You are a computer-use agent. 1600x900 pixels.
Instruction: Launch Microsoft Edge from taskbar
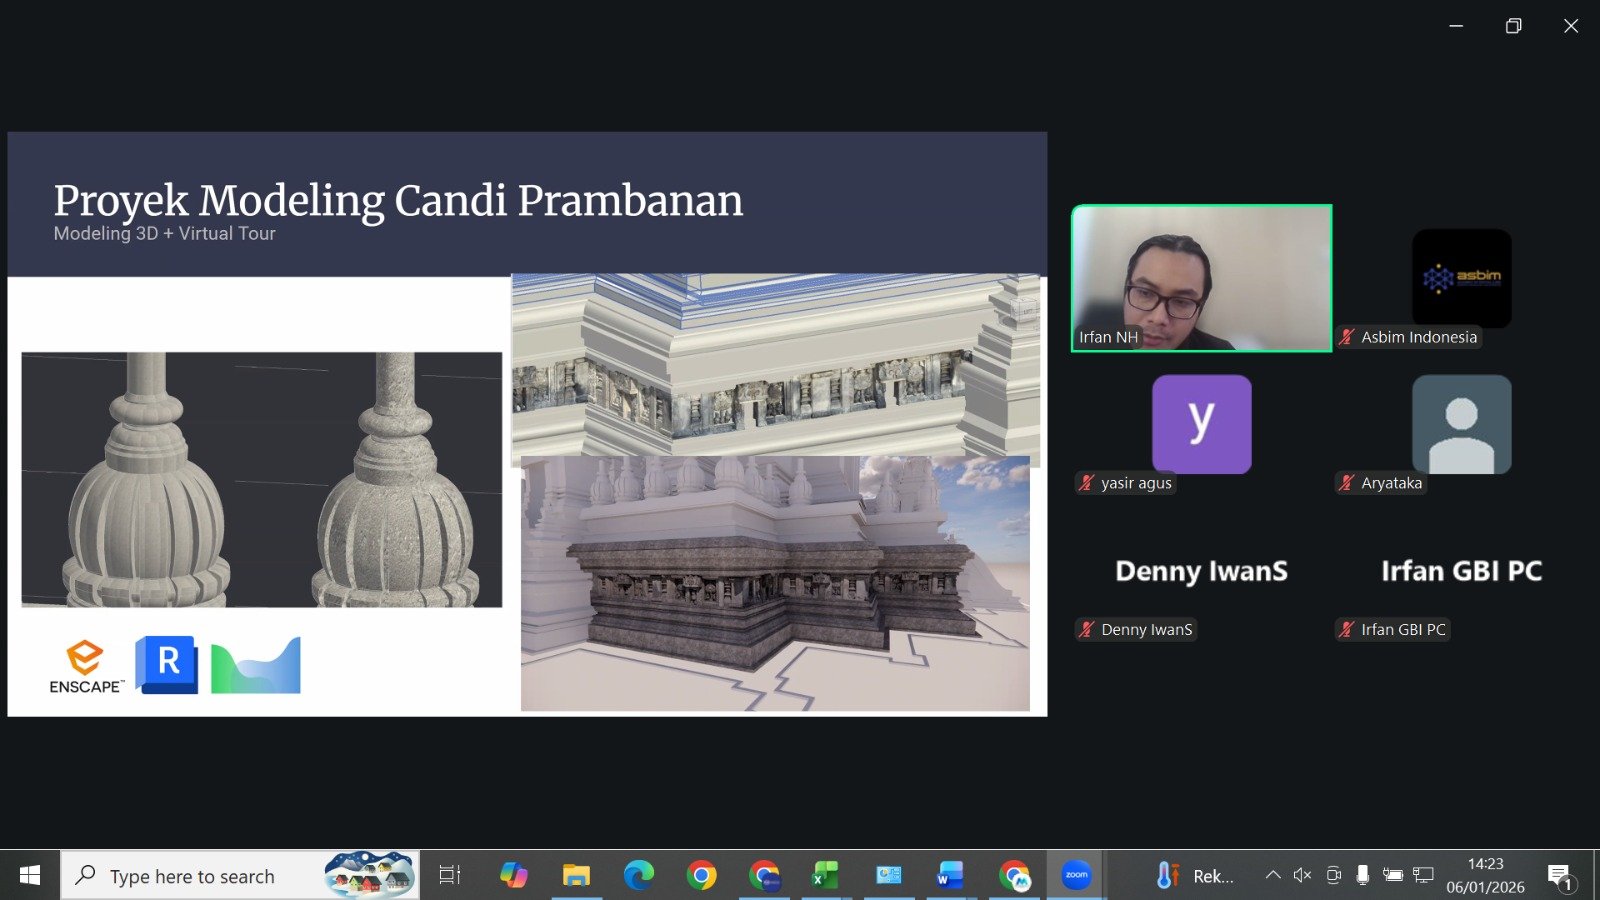pos(638,876)
